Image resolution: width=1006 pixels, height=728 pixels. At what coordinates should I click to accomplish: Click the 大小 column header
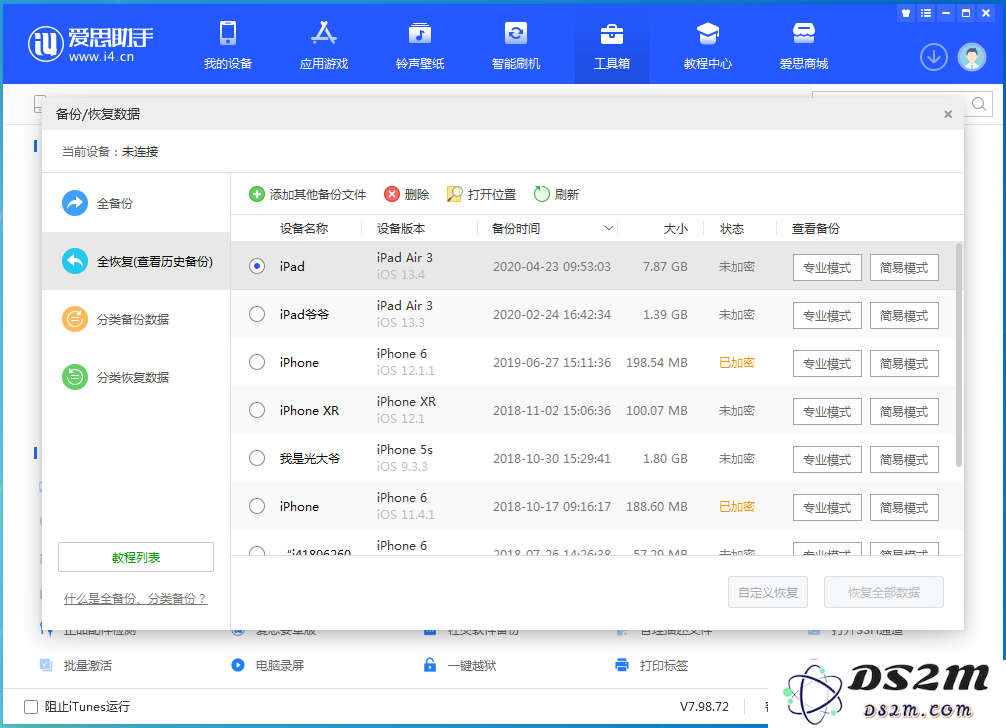click(x=675, y=228)
